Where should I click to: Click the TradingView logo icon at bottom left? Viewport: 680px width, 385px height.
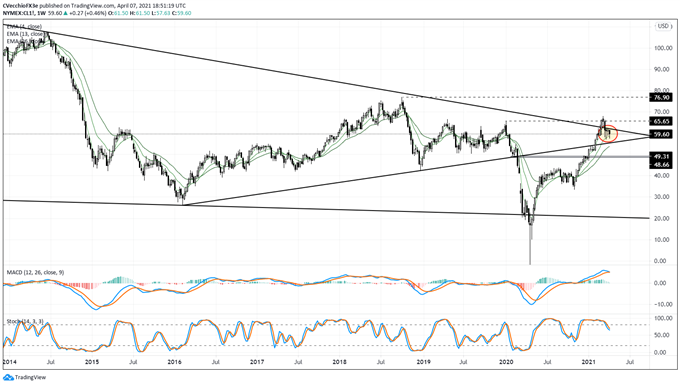tap(7, 378)
